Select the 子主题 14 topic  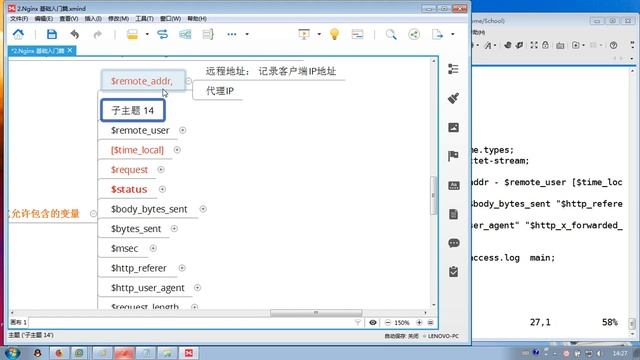[x=133, y=110]
